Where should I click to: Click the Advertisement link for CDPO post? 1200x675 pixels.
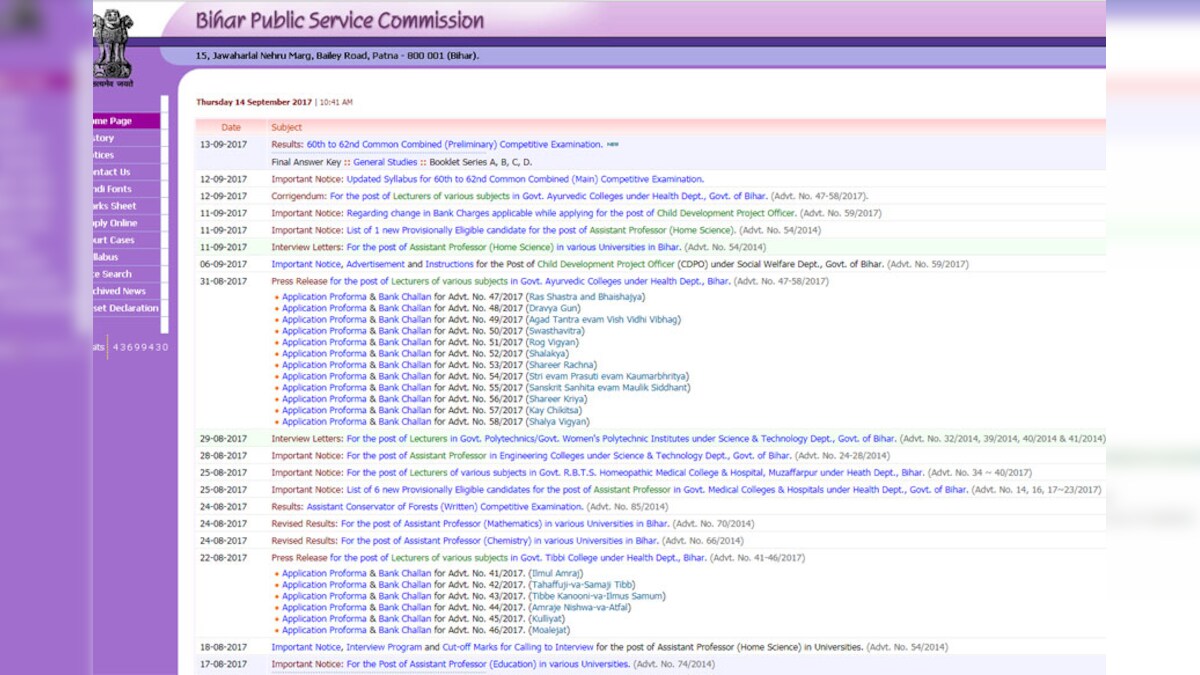tap(375, 264)
